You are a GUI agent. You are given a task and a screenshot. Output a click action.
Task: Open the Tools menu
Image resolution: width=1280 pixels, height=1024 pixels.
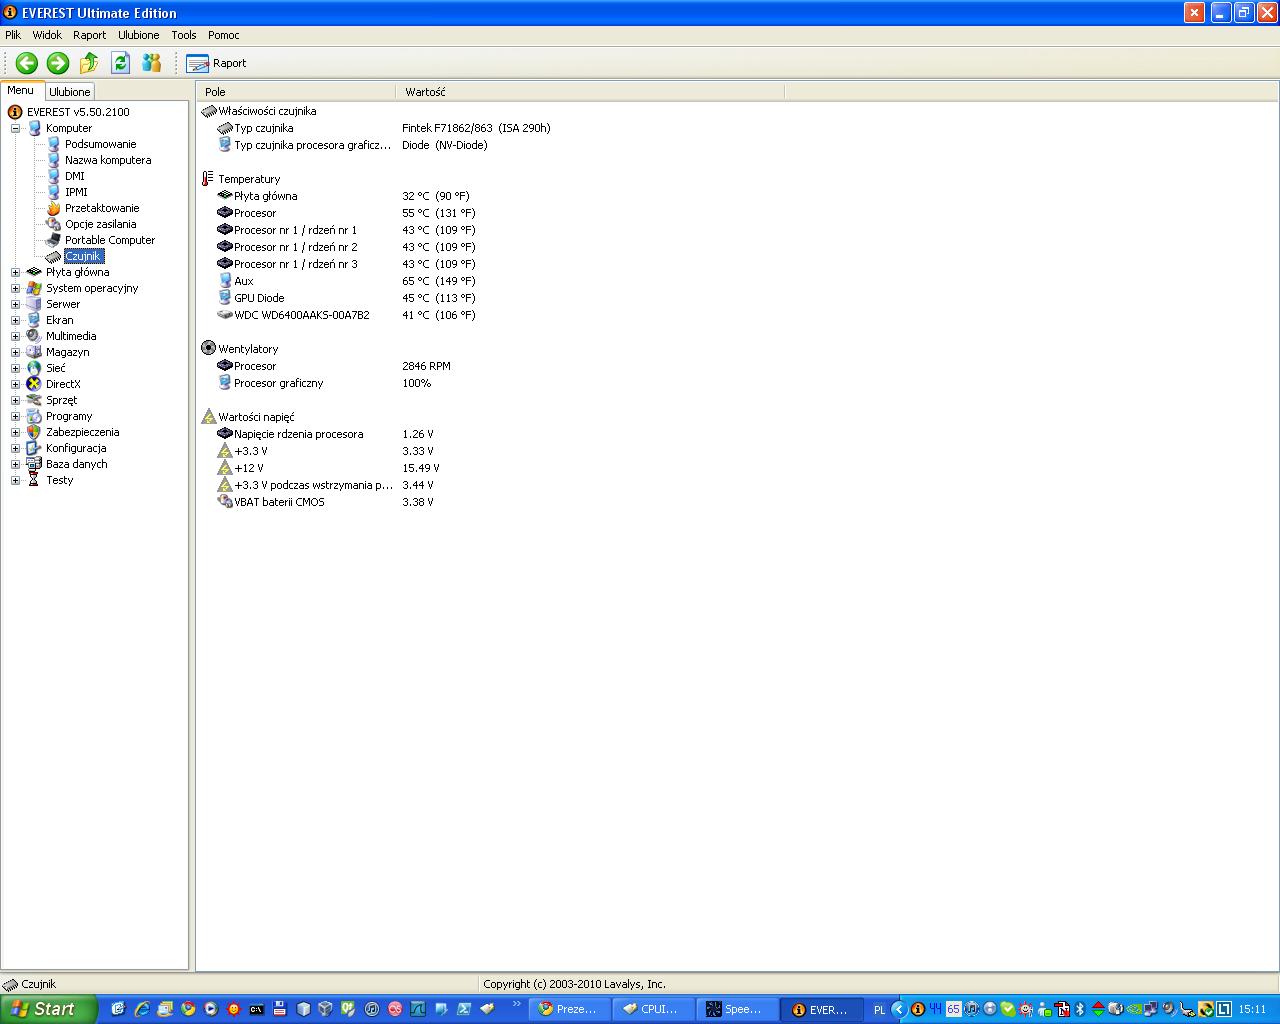click(184, 35)
